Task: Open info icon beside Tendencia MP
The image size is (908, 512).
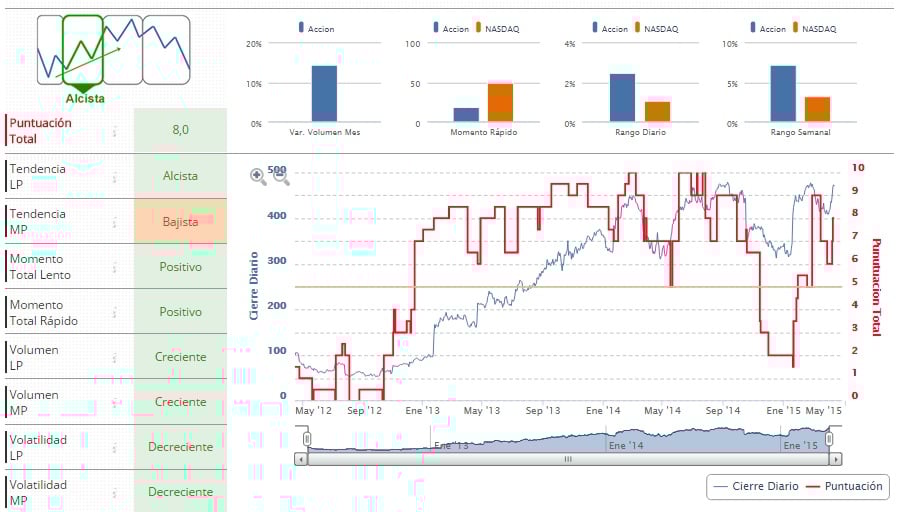Action: [x=115, y=222]
